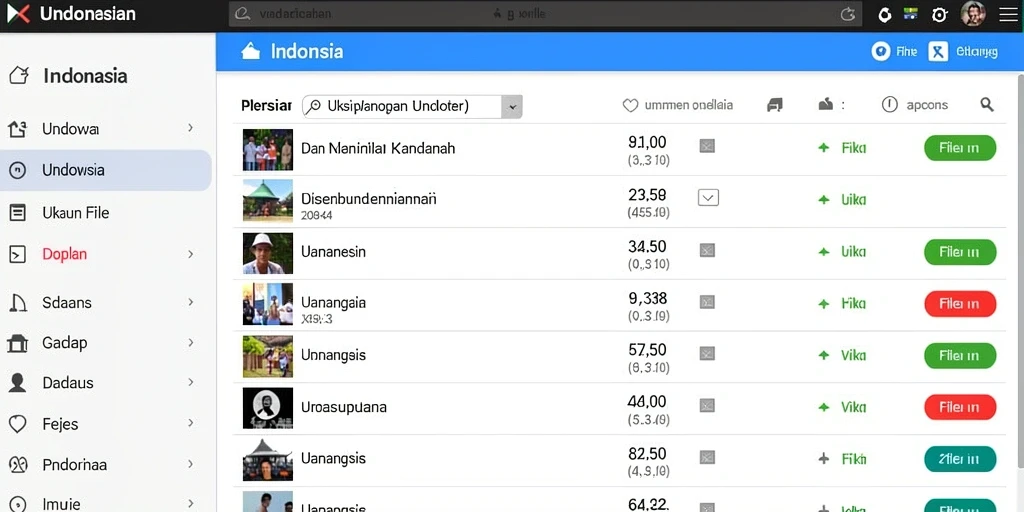The image size is (1024, 512).
Task: Click value 9,338 in Uanangaia row
Action: (x=647, y=298)
